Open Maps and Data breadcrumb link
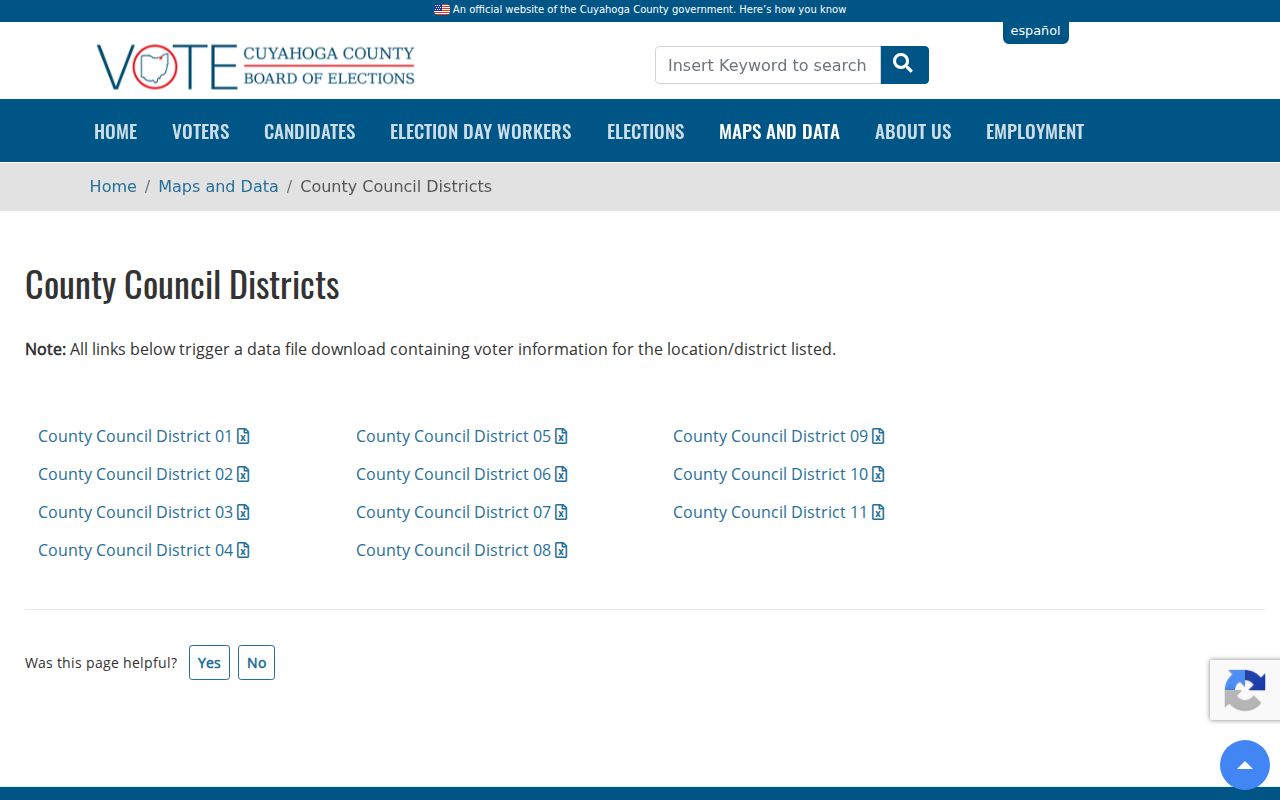Viewport: 1280px width, 800px height. pos(218,186)
